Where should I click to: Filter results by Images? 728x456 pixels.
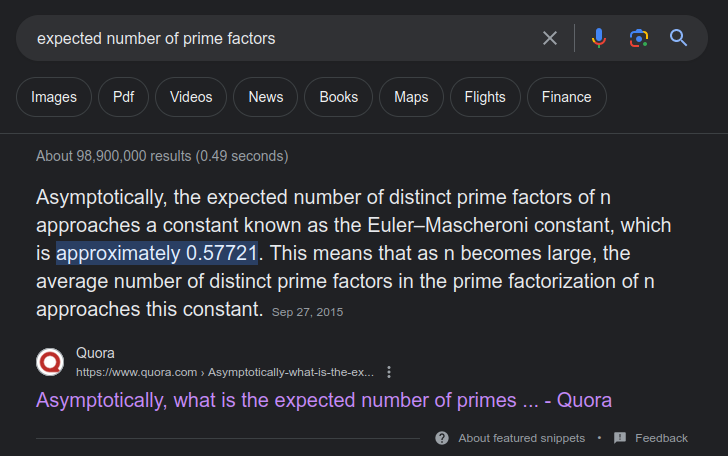pyautogui.click(x=54, y=97)
